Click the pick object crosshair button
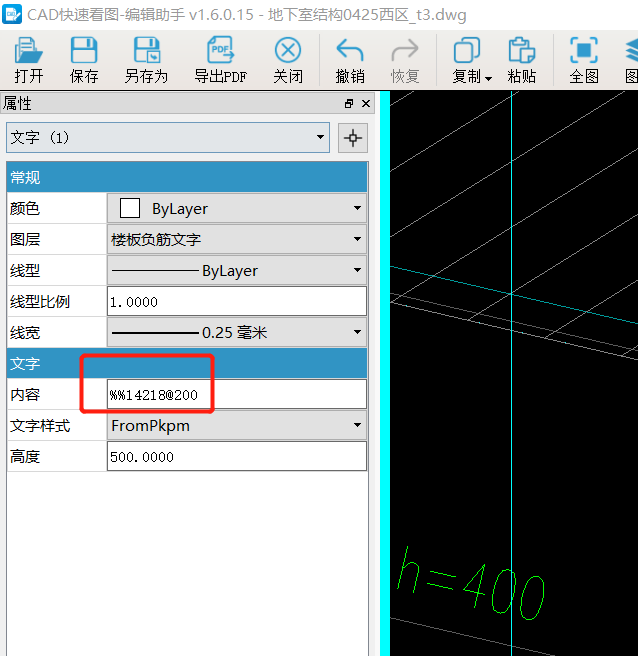The width and height of the screenshot is (638, 656). coord(352,138)
